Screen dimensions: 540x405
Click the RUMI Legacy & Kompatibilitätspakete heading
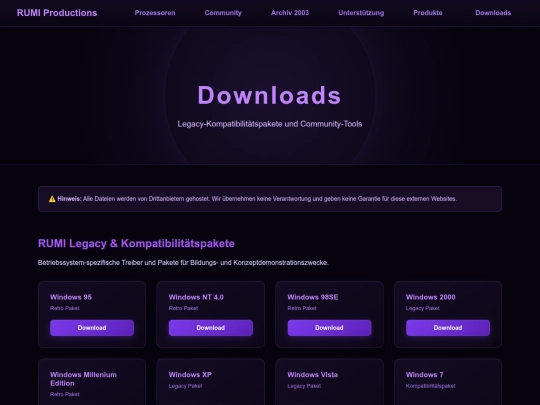[136, 243]
